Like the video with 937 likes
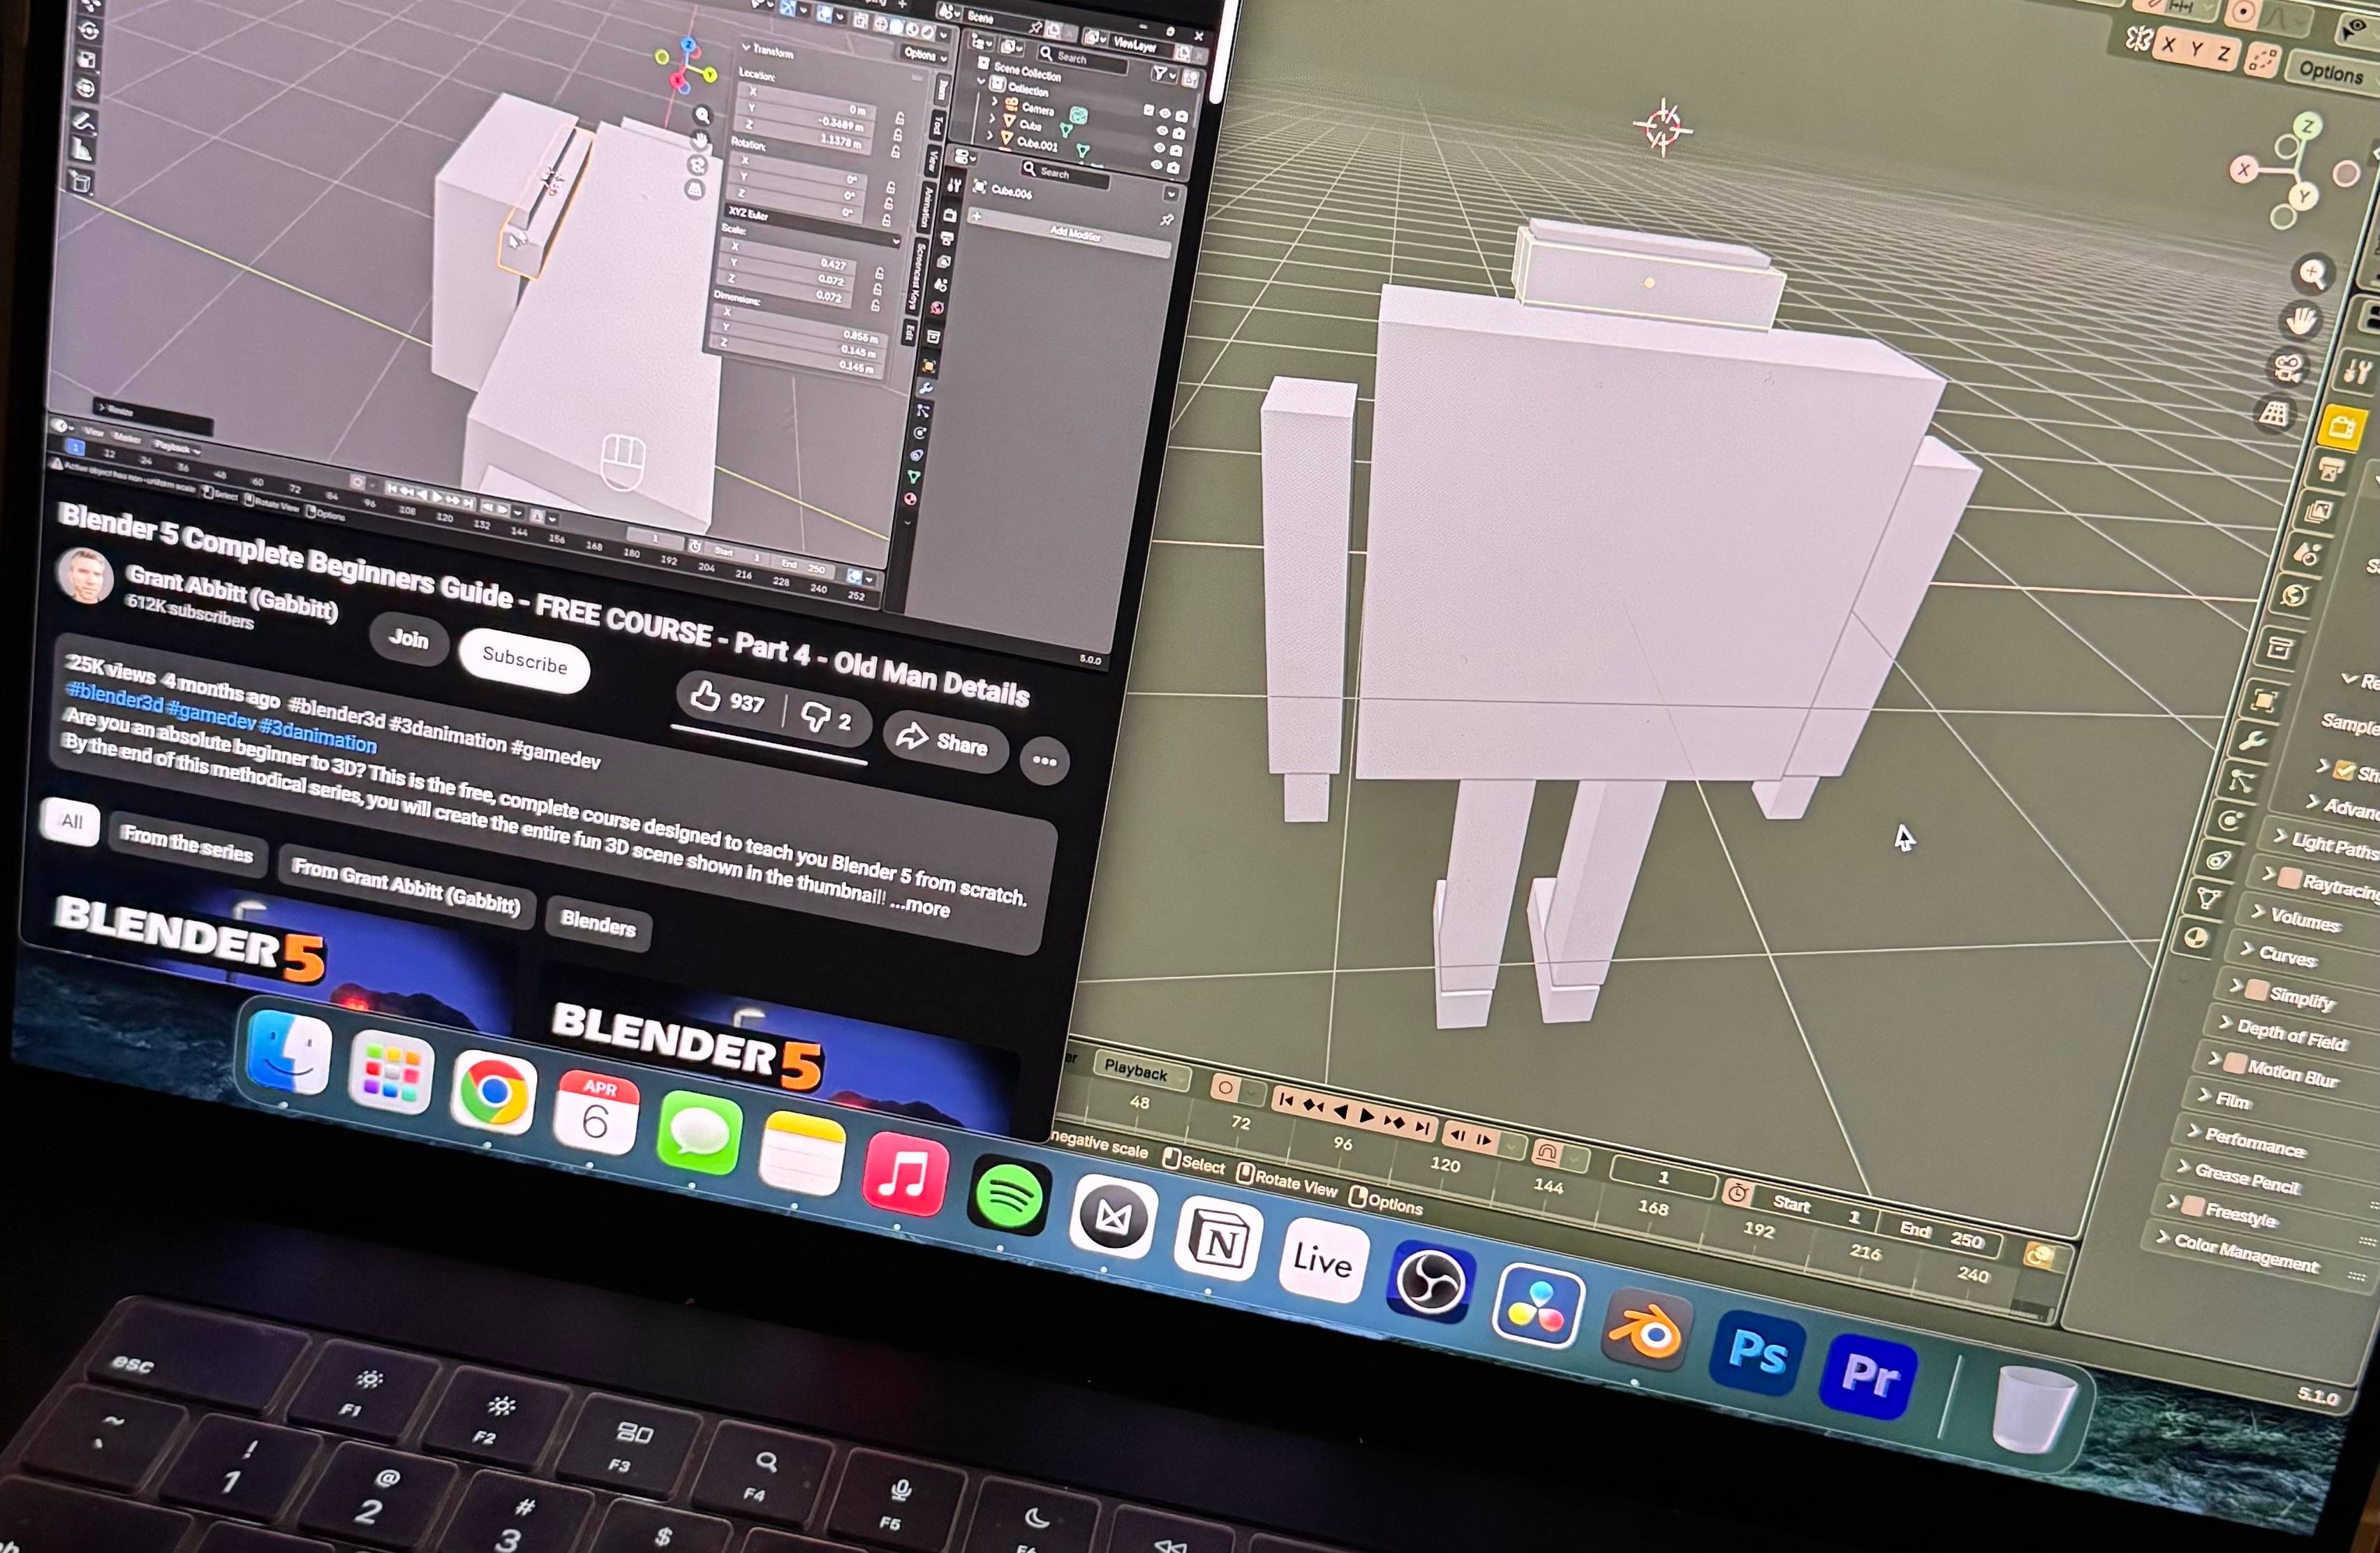This screenshot has width=2380, height=1553. [730, 699]
